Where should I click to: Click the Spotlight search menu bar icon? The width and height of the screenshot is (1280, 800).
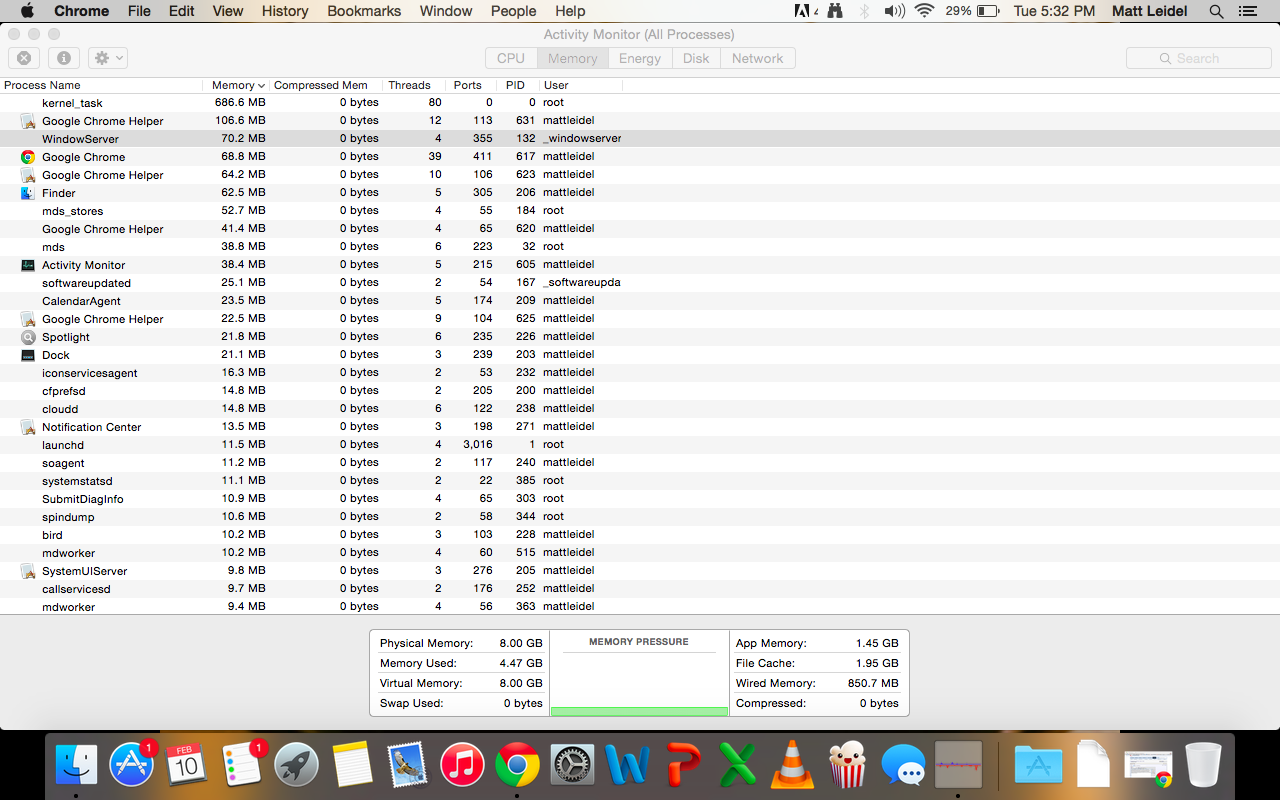1216,11
